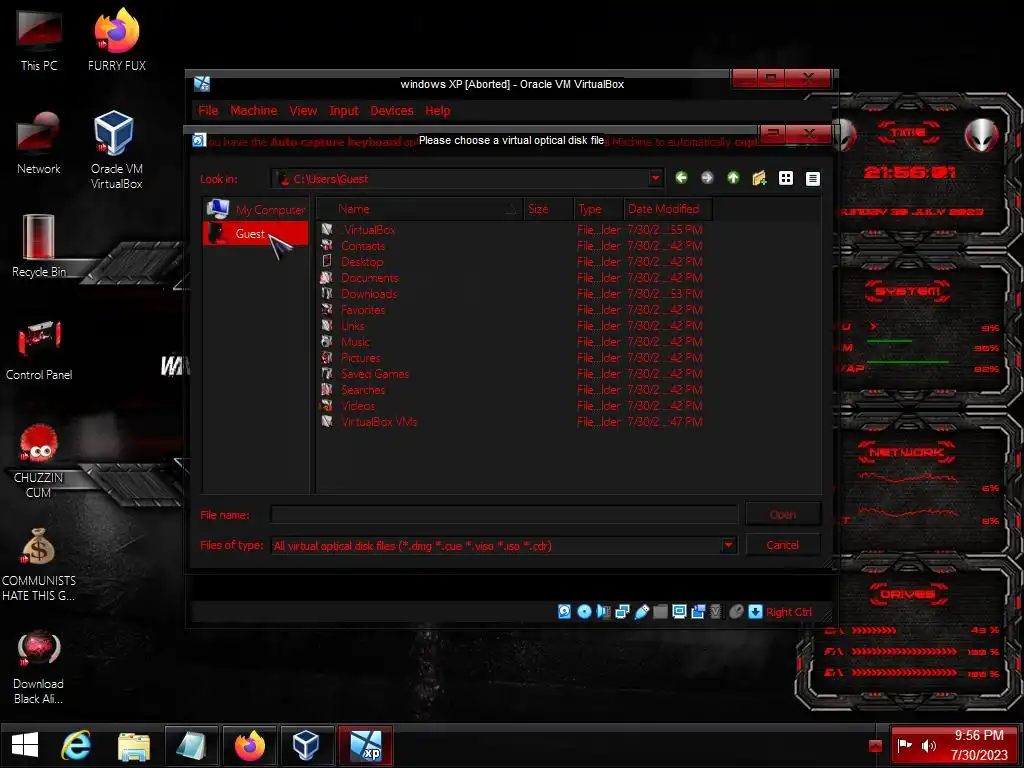Select Guest in the sidebar
Viewport: 1024px width, 768px height.
(x=255, y=233)
